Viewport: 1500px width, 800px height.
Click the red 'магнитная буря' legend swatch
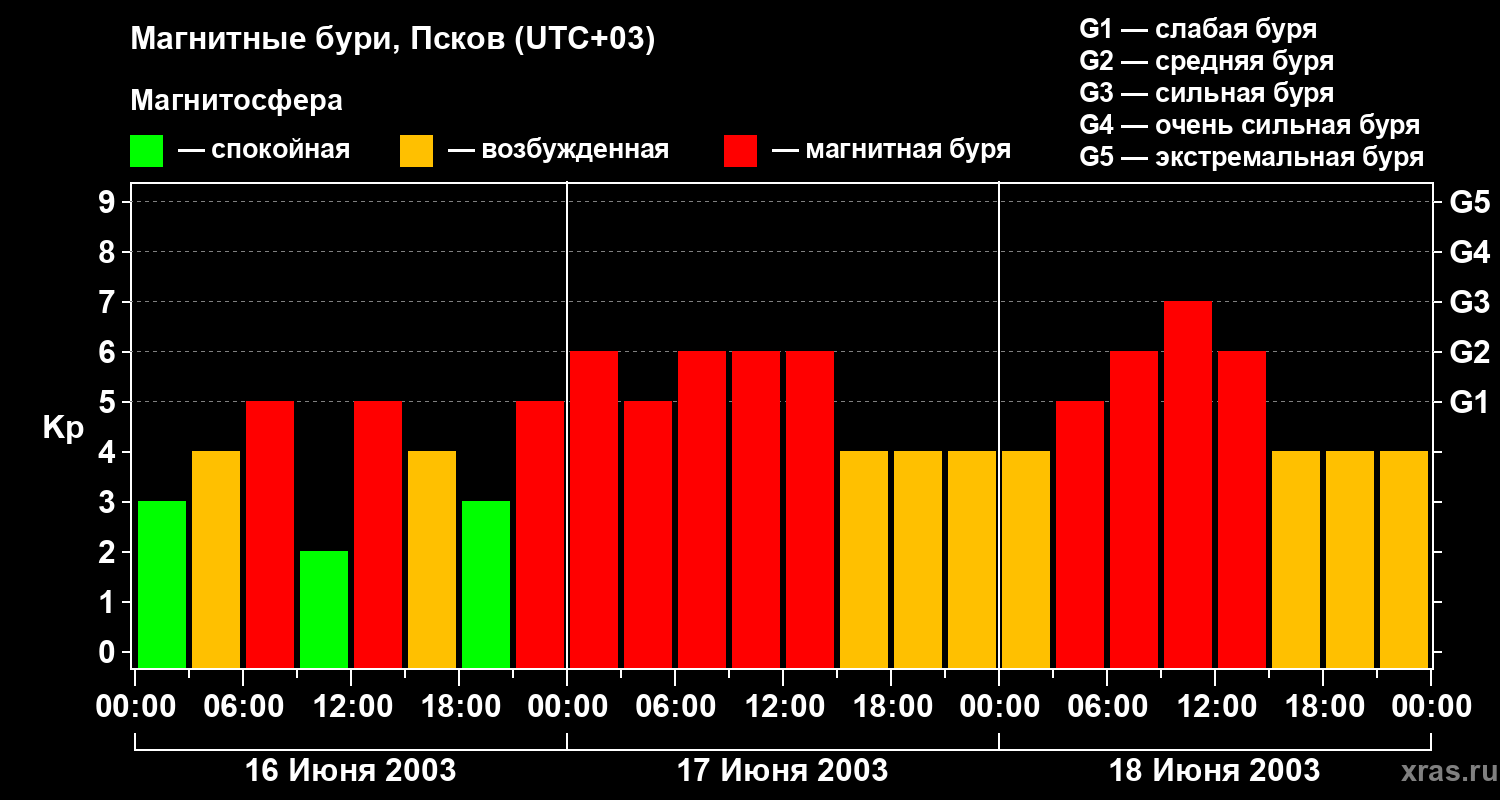pyautogui.click(x=740, y=151)
